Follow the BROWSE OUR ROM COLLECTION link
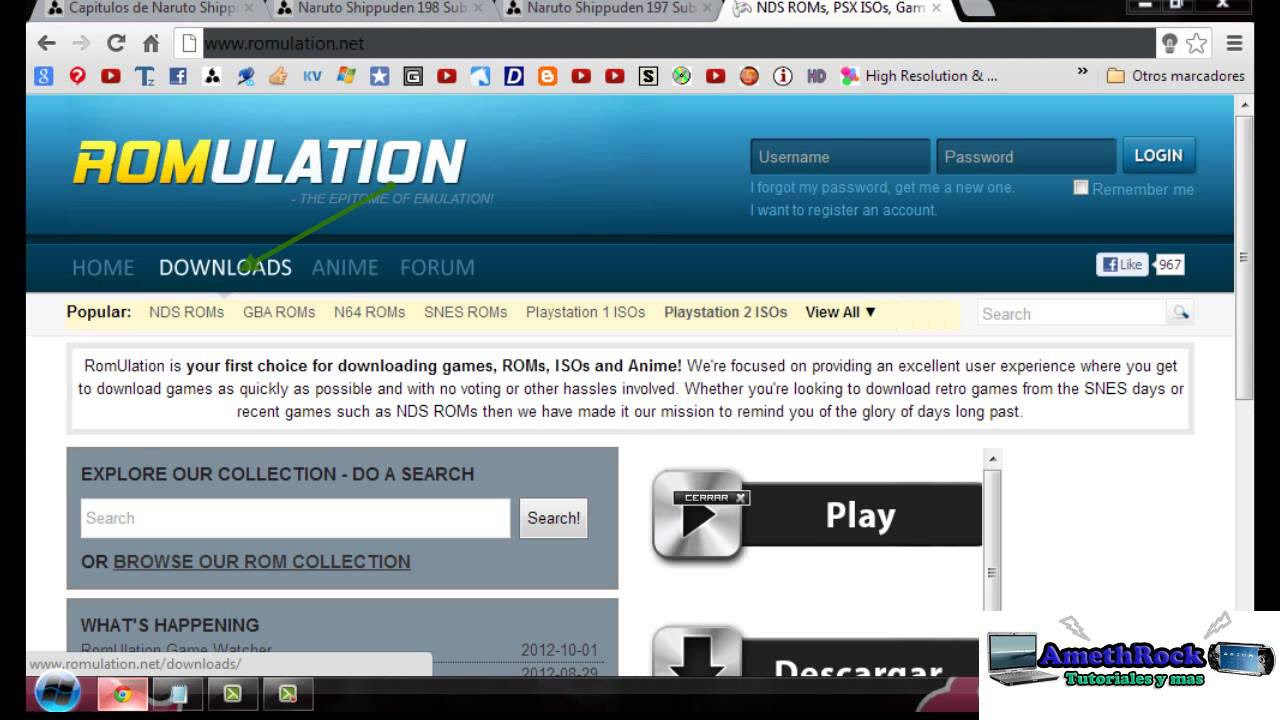This screenshot has height=720, width=1280. [x=262, y=562]
